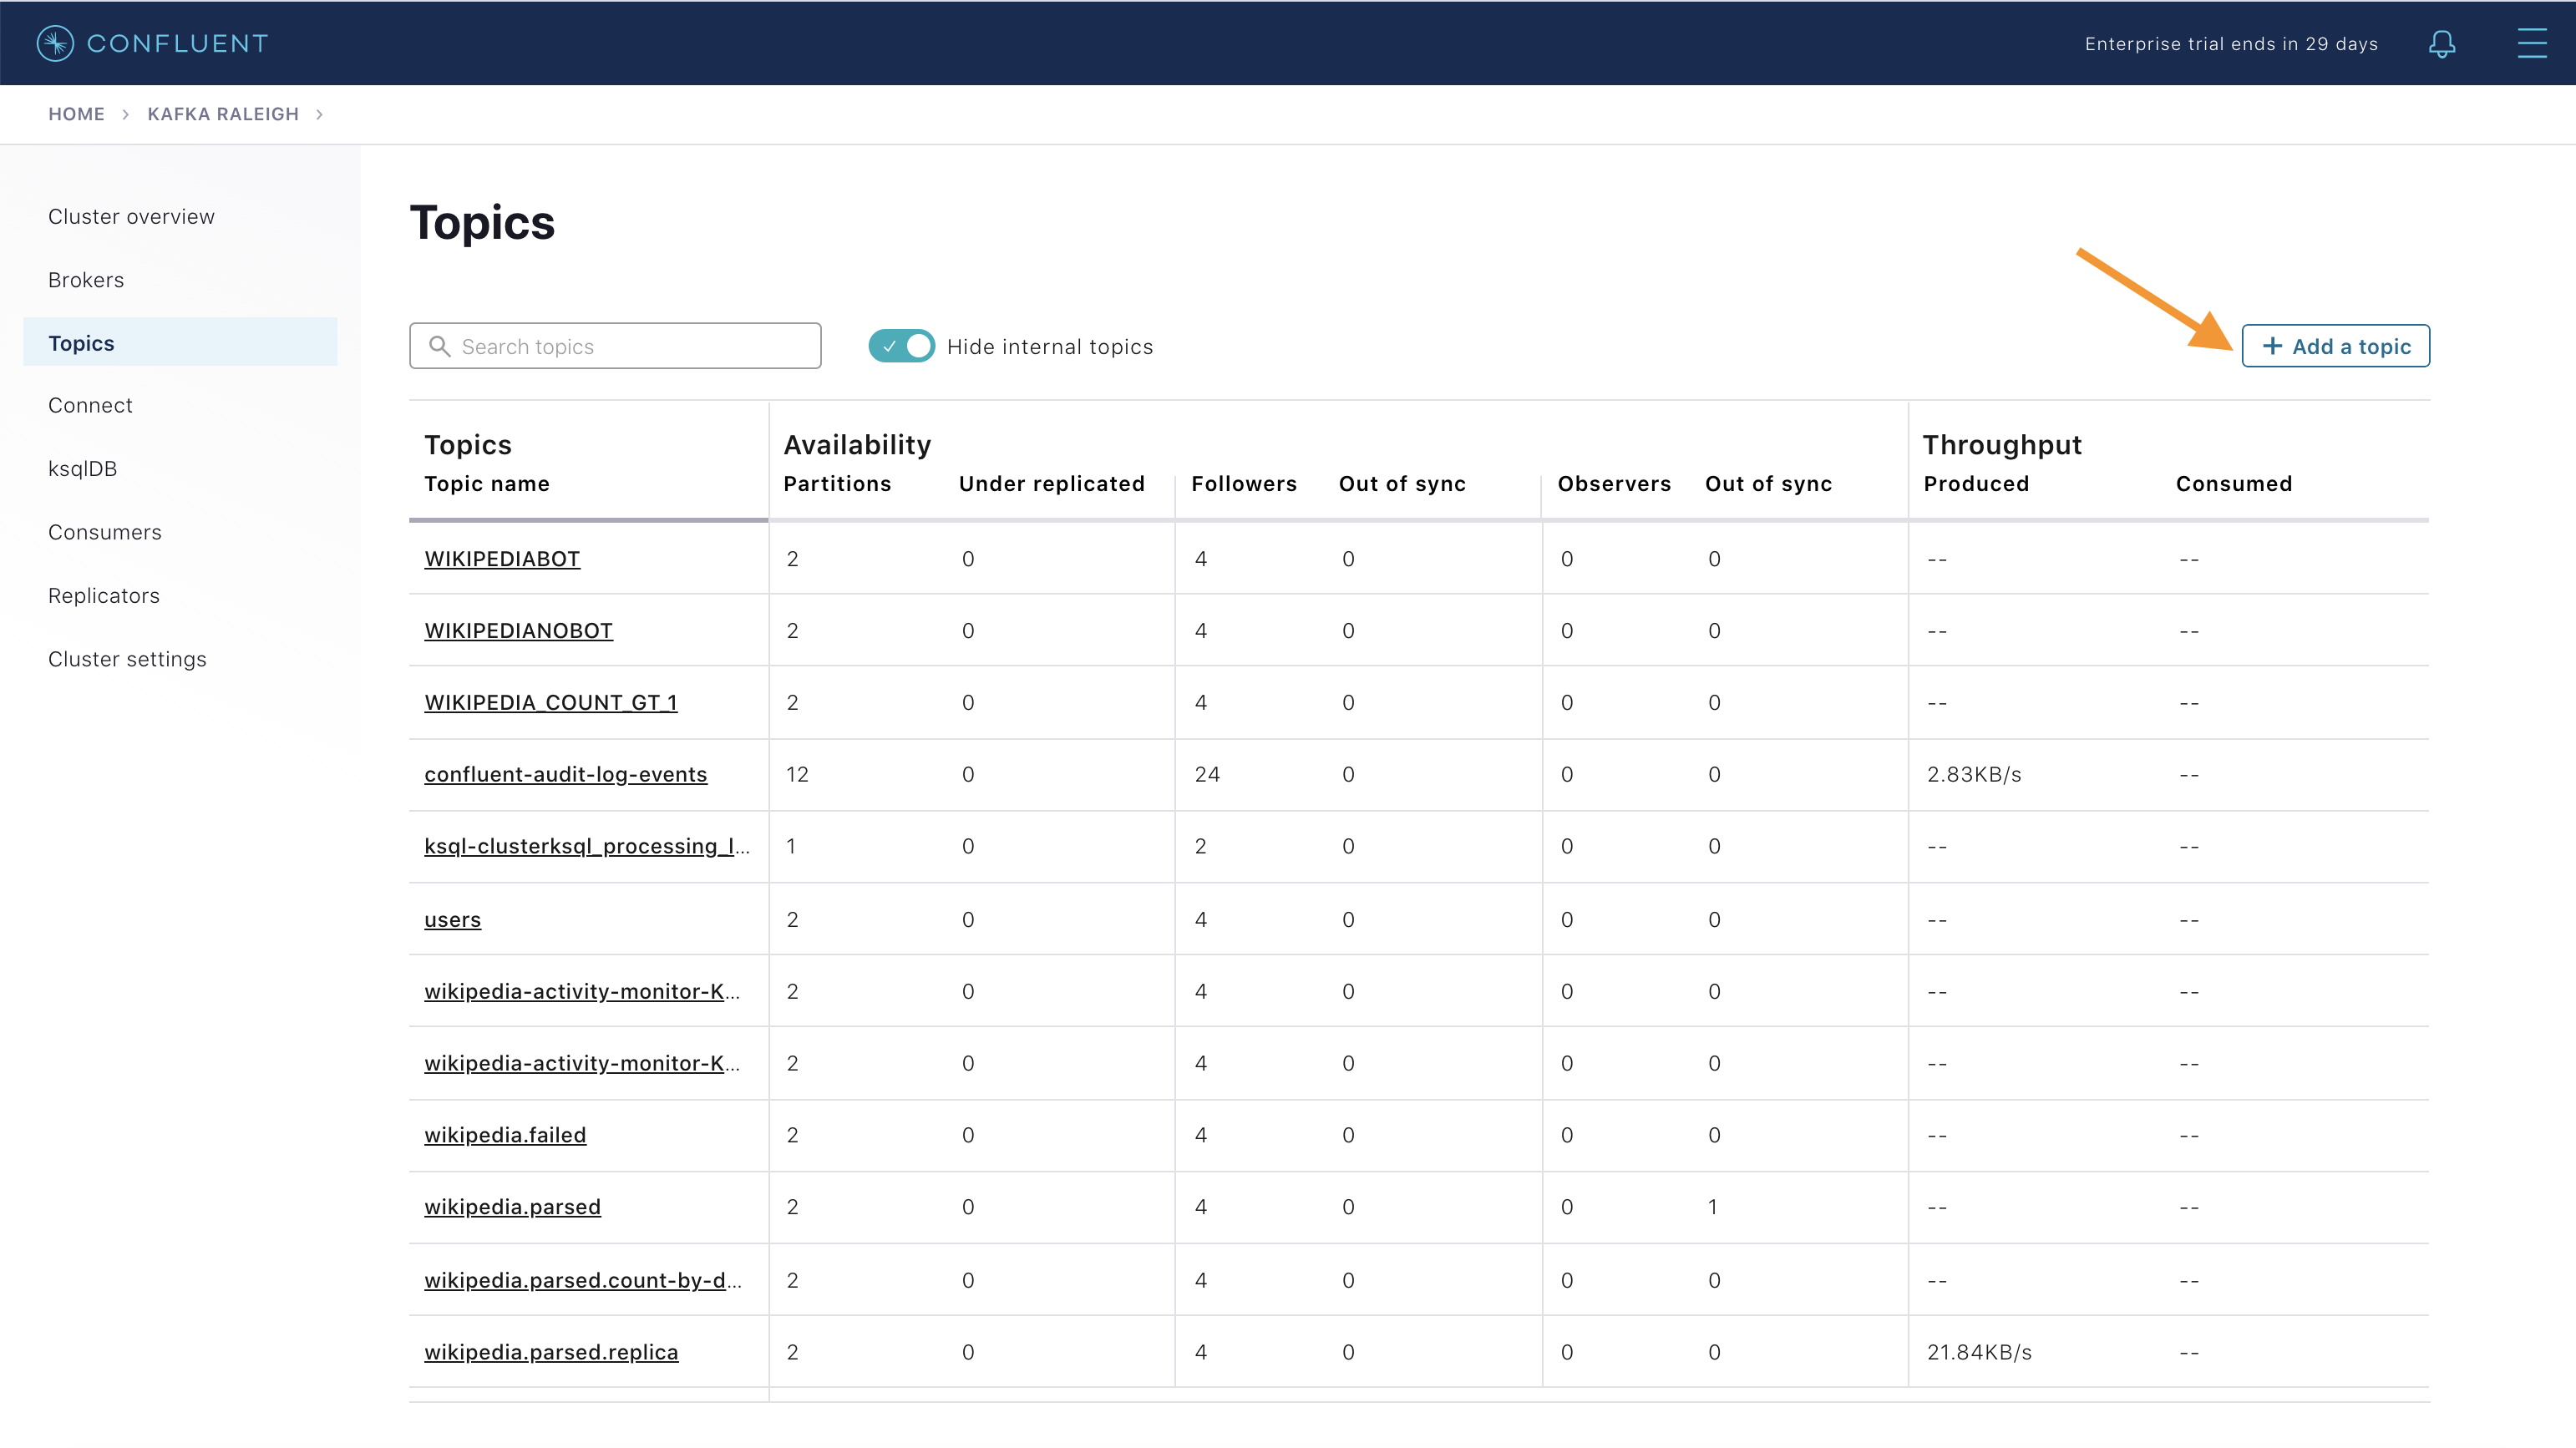
Task: Click the Observers column header
Action: tap(1614, 484)
